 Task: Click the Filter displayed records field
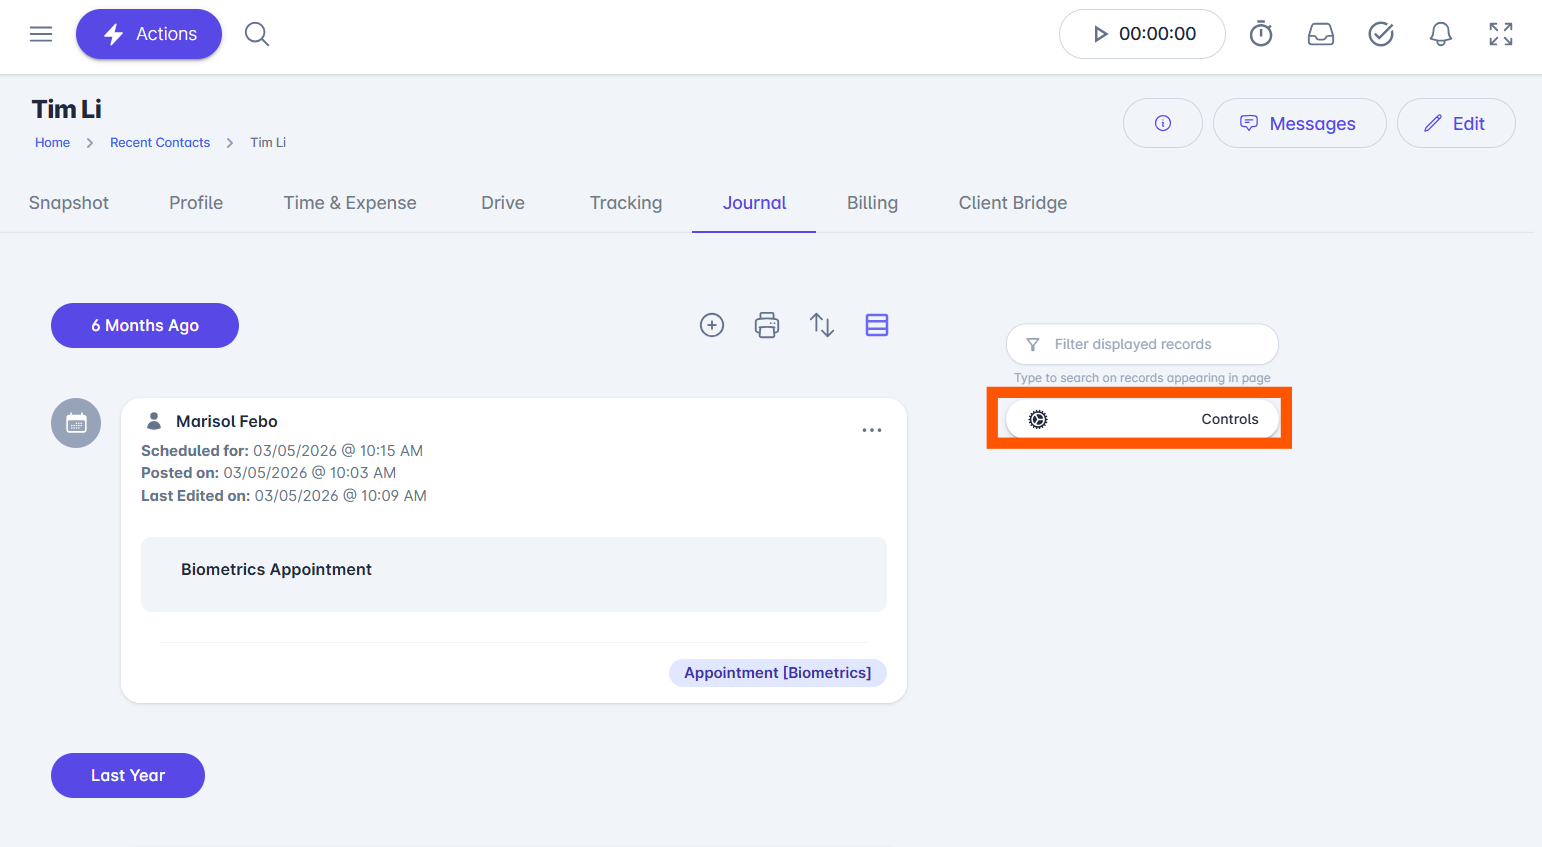[x=1142, y=344]
